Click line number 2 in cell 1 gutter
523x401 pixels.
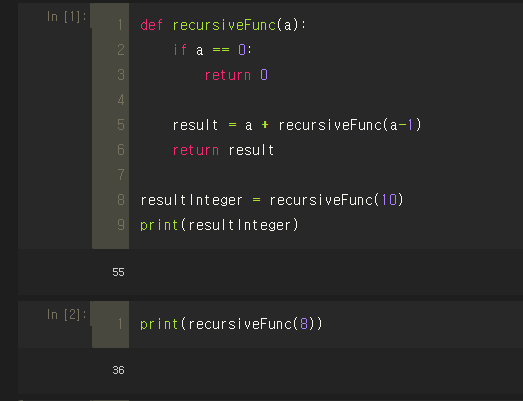pyautogui.click(x=121, y=50)
